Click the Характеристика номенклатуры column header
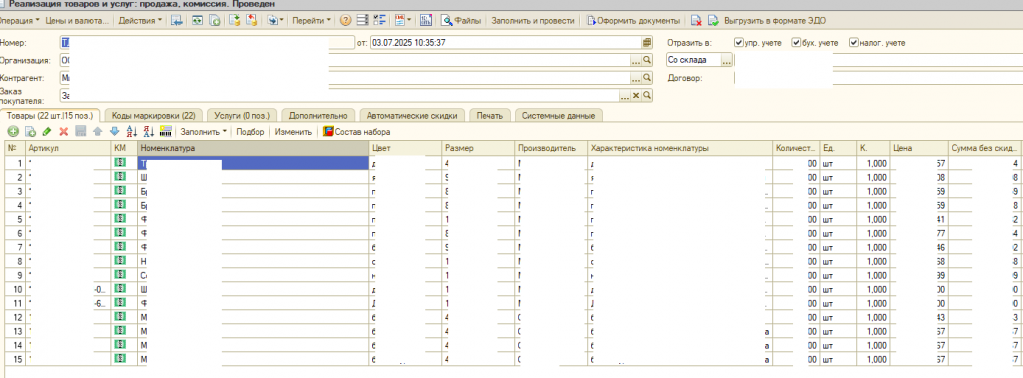This screenshot has width=1023, height=378. tap(680, 148)
